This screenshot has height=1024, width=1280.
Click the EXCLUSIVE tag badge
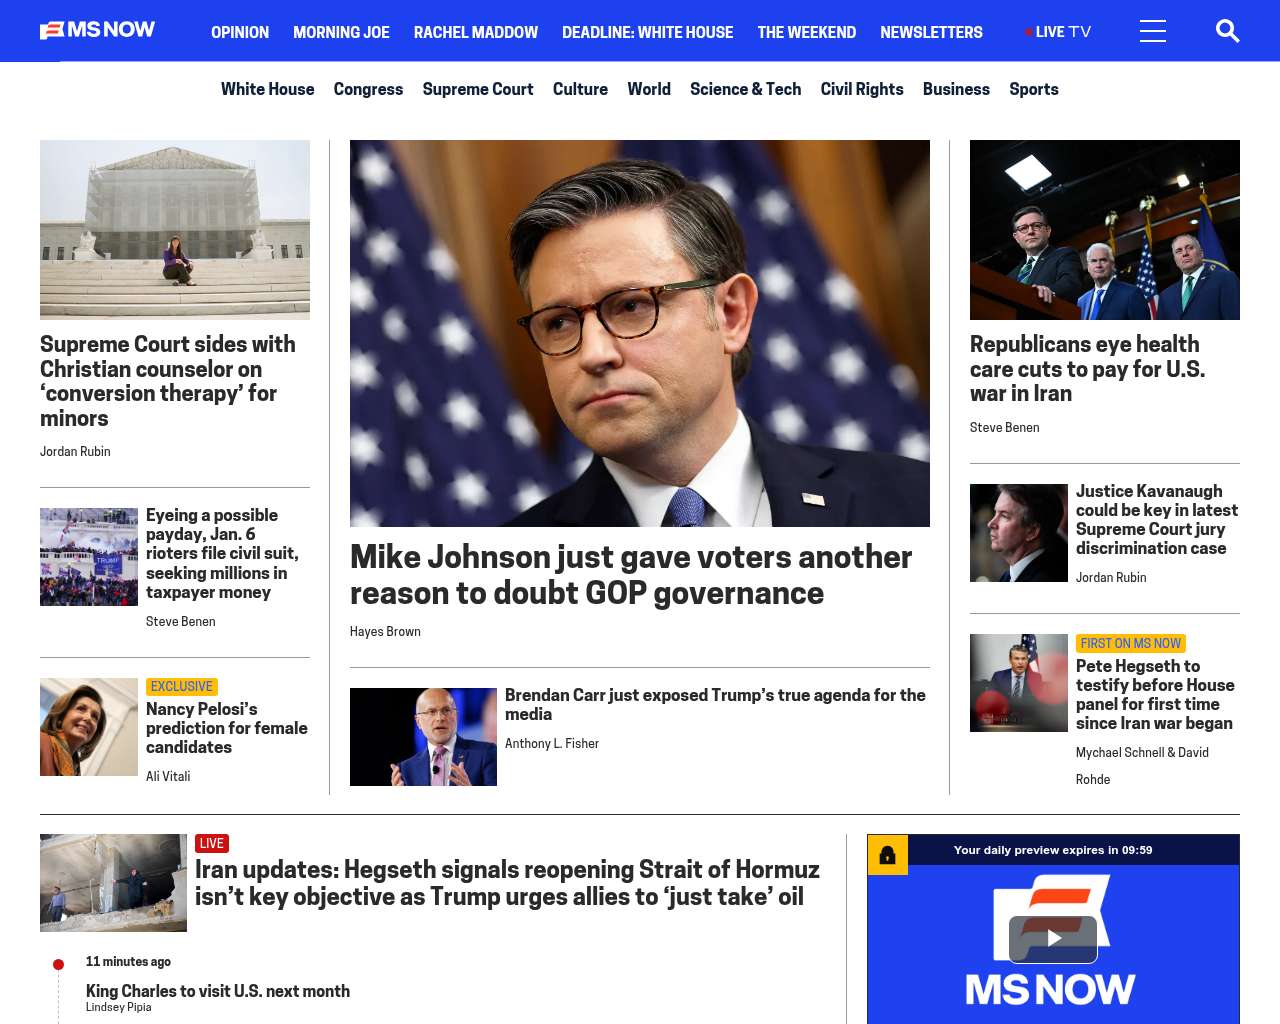182,687
